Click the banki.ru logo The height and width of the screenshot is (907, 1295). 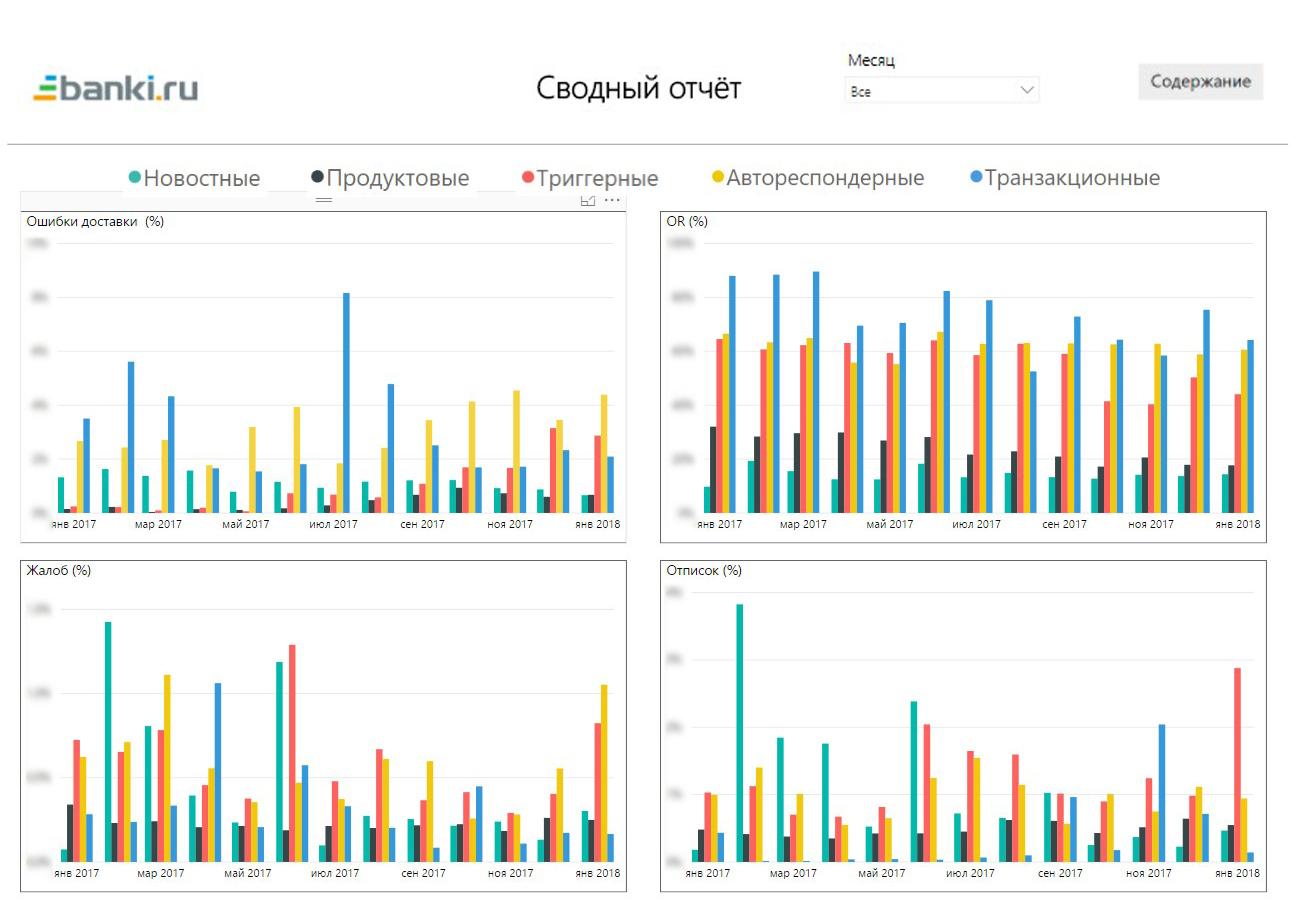pyautogui.click(x=116, y=88)
